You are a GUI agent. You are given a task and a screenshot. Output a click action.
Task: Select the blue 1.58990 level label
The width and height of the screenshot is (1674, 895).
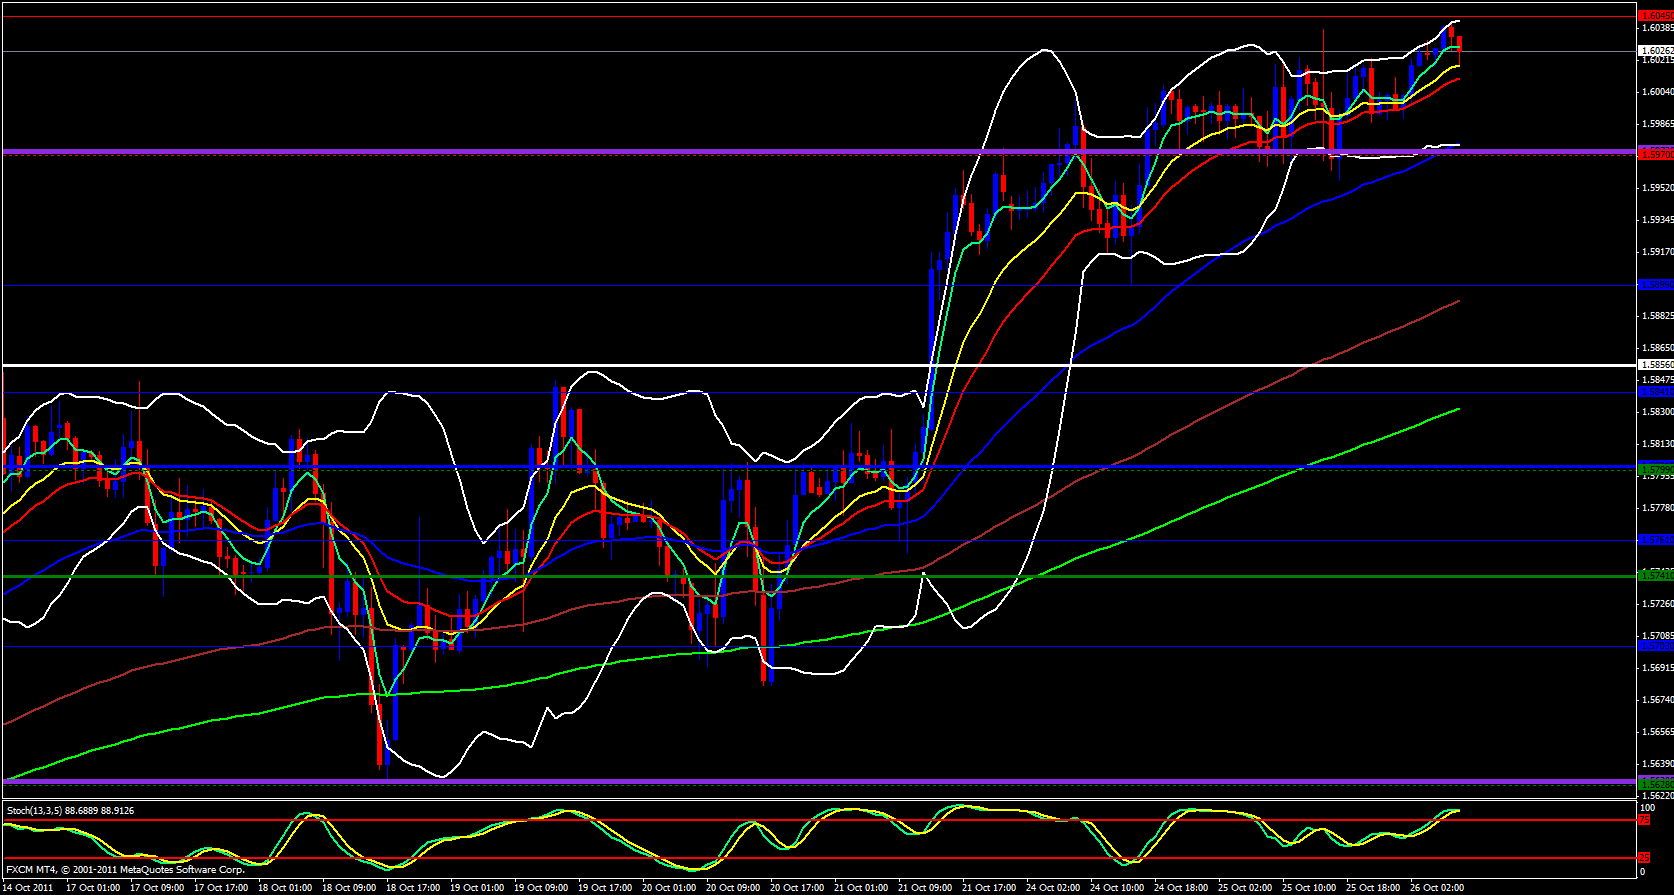click(1655, 285)
